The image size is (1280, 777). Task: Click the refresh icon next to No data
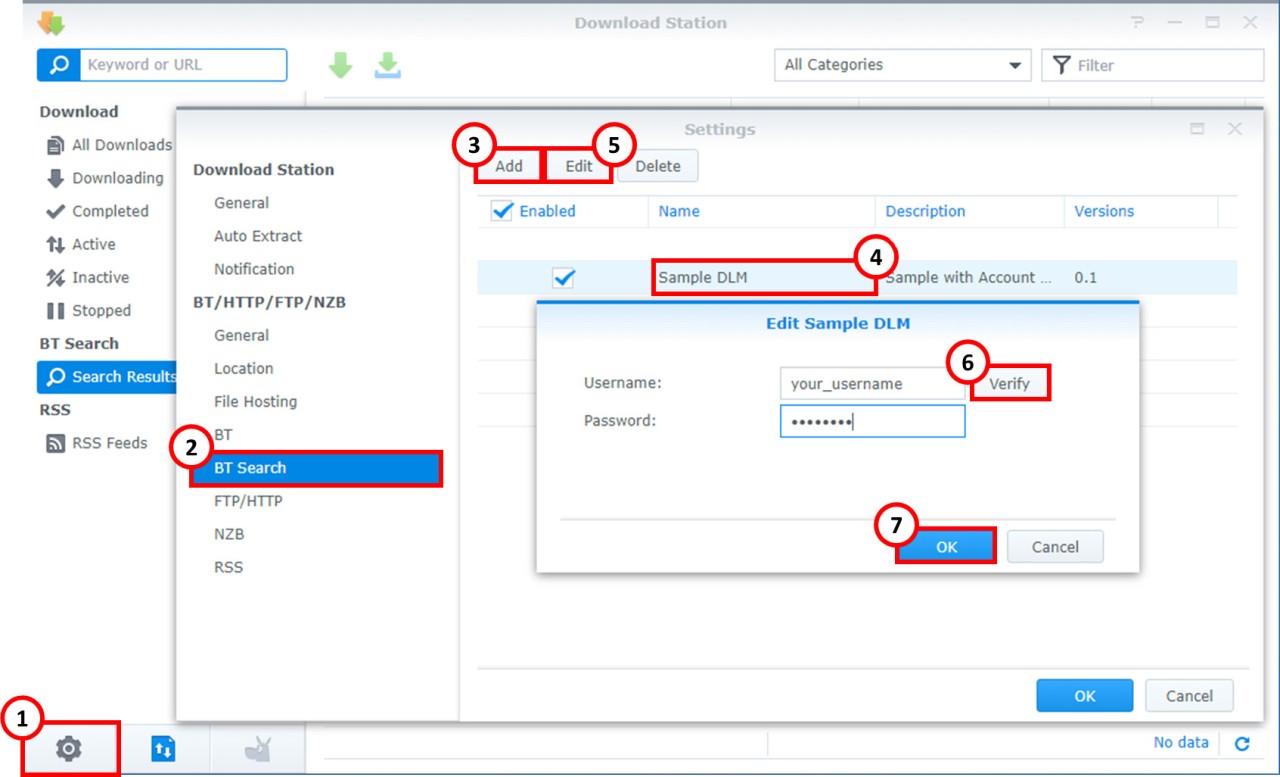1242,743
